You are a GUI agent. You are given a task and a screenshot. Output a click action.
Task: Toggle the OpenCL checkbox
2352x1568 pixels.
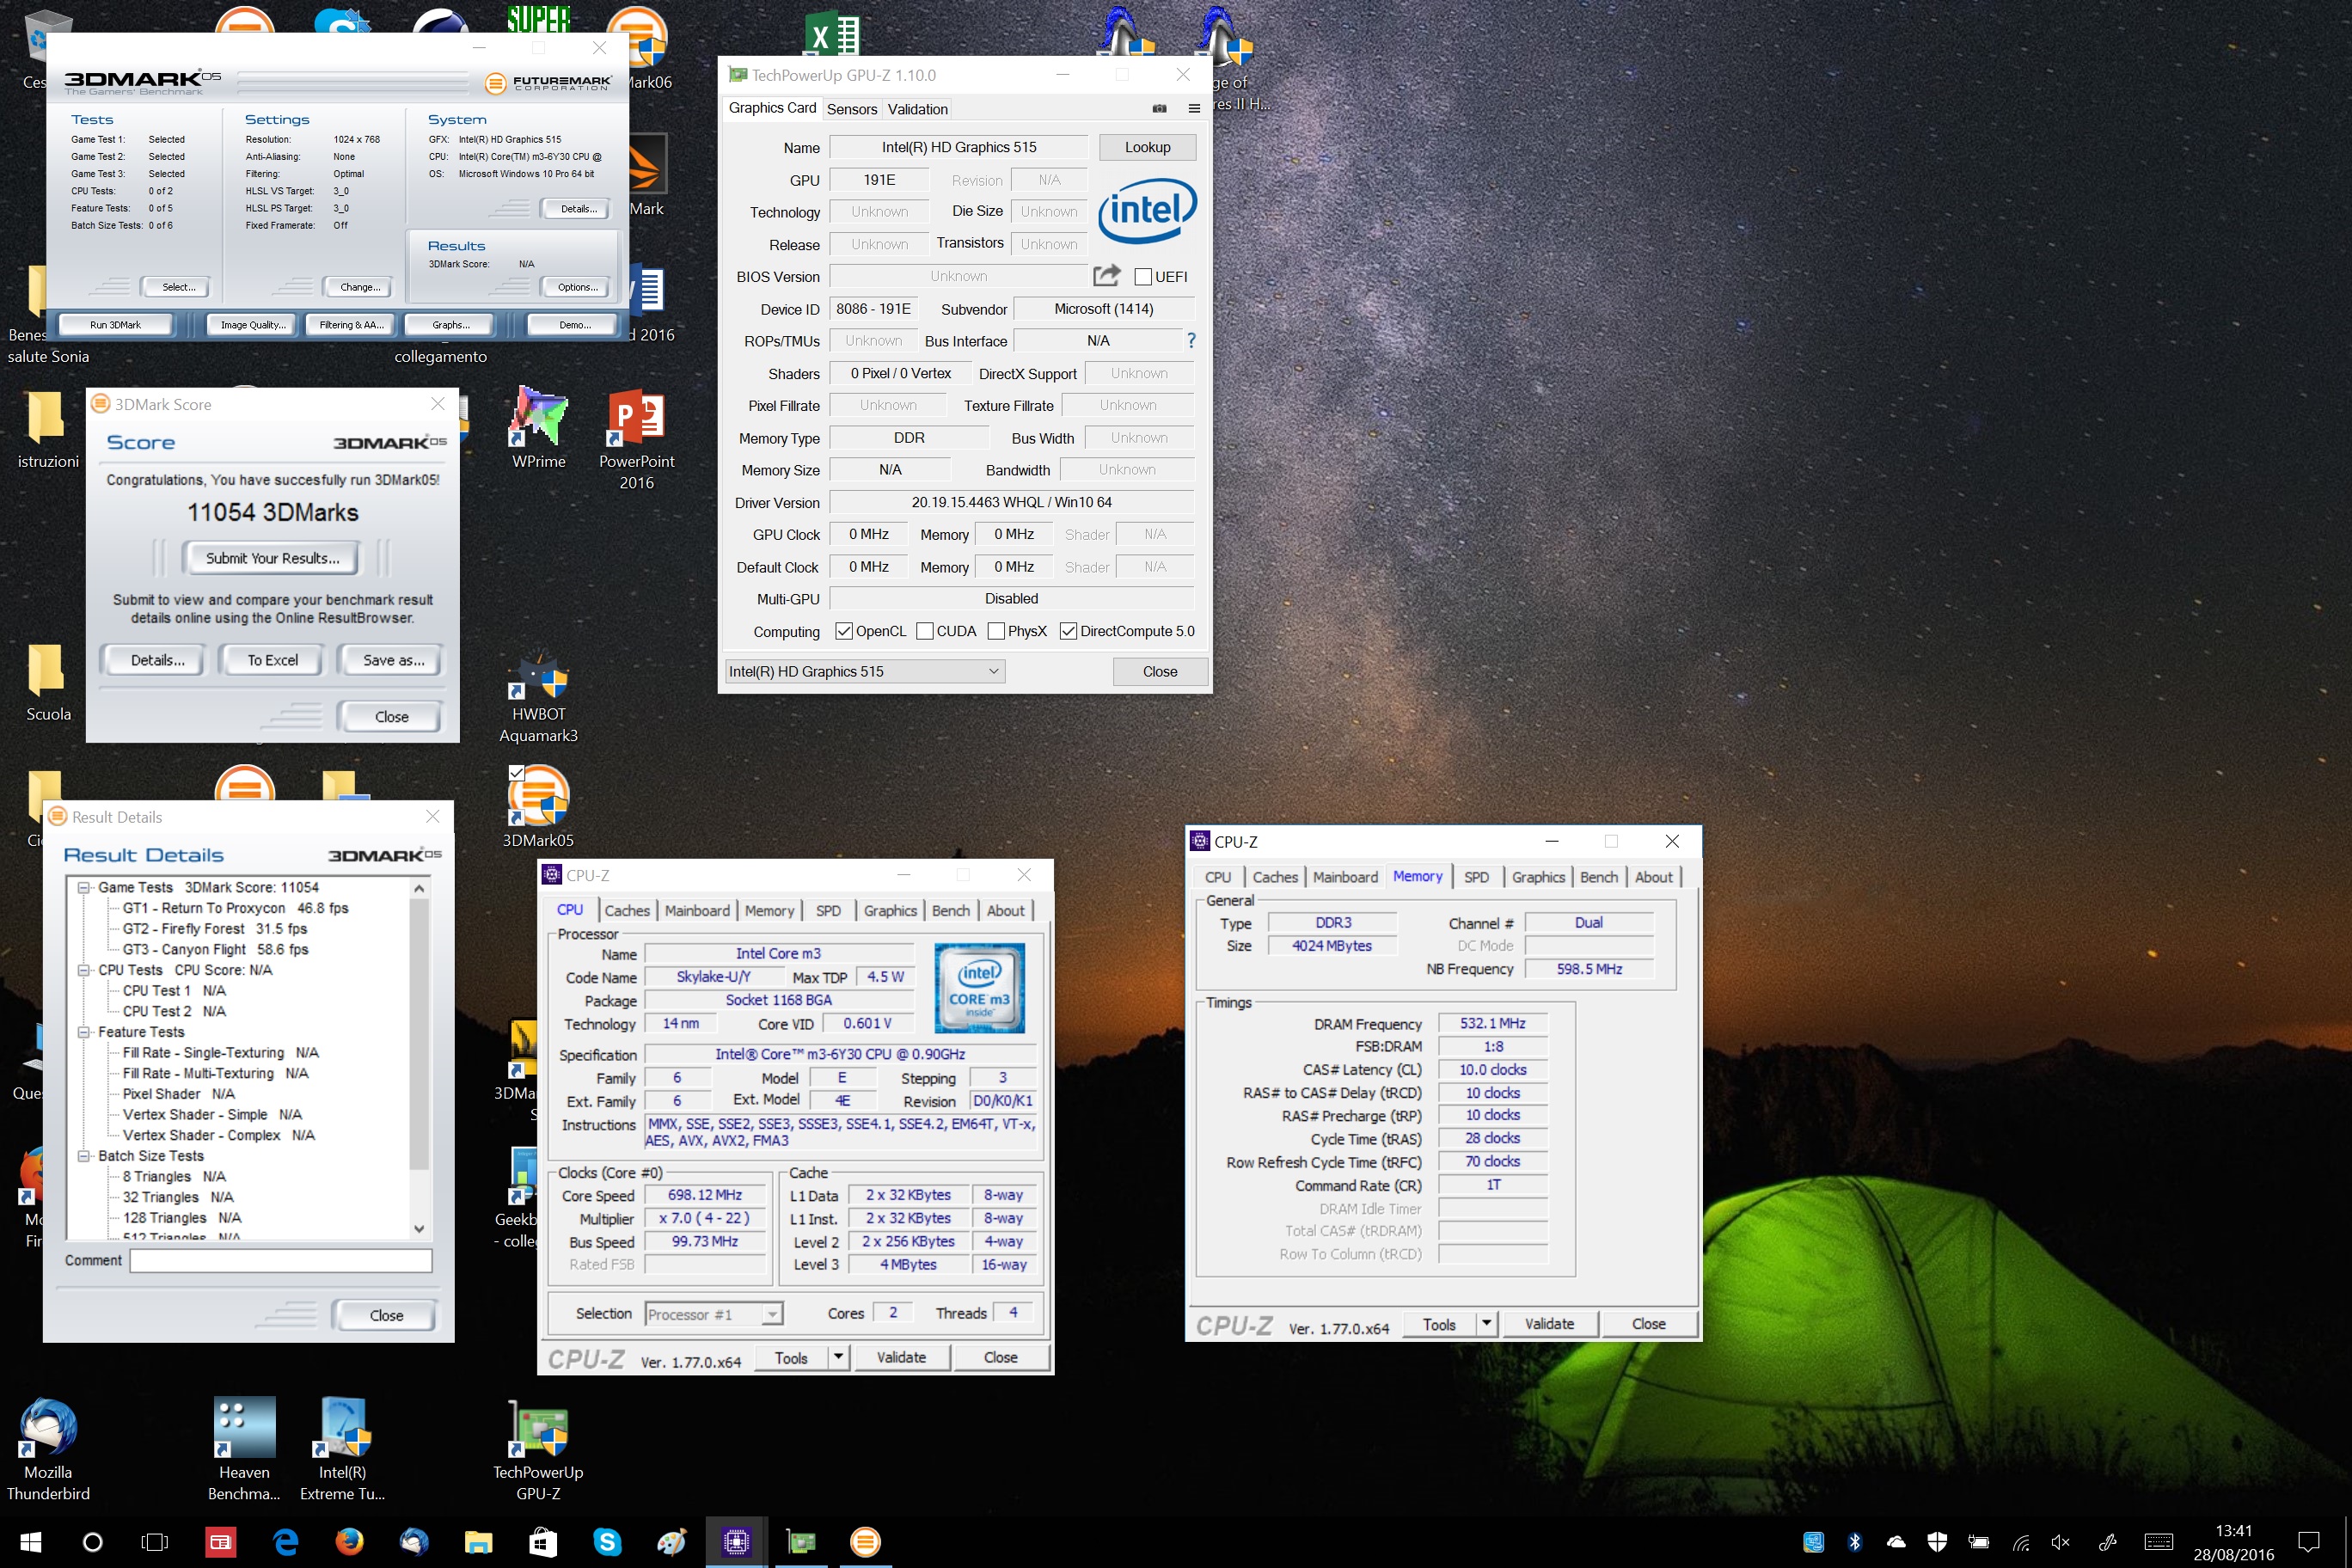tap(844, 631)
